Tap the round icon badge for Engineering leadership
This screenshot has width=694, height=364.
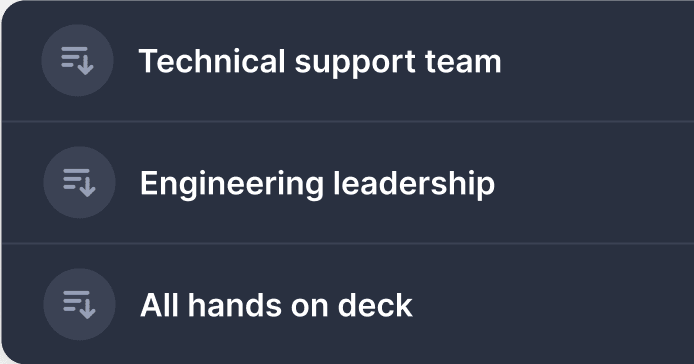pos(79,182)
